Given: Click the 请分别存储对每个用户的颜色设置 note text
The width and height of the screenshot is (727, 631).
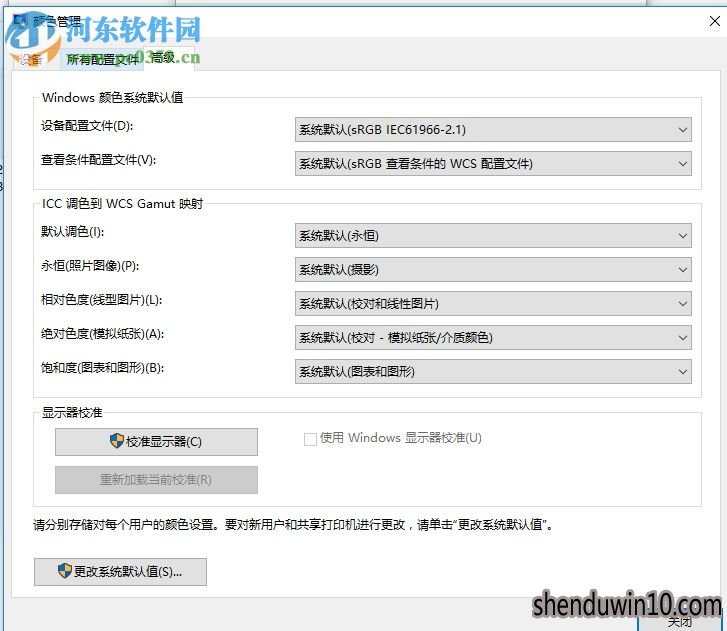Looking at the screenshot, I should coord(293,525).
